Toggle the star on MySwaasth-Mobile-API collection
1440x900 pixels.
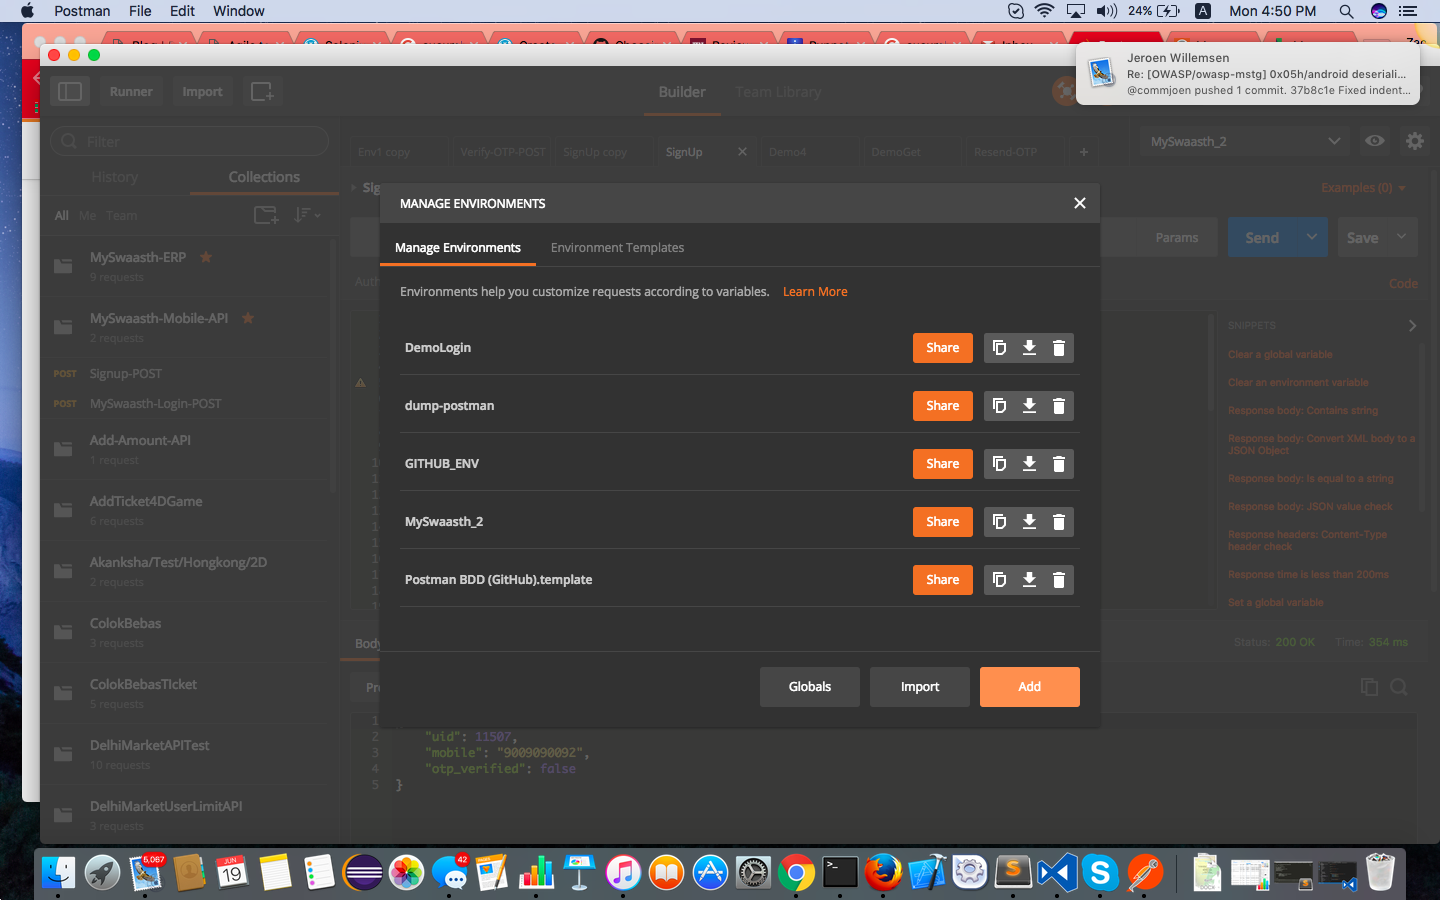tap(248, 318)
